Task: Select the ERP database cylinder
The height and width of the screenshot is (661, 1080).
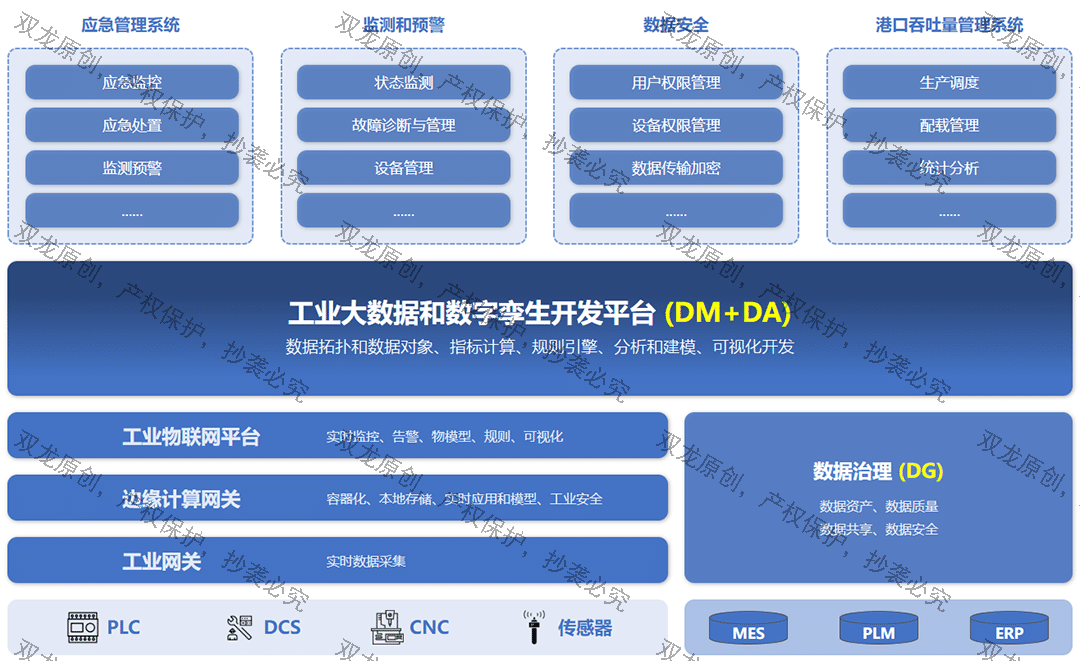Action: tap(1009, 629)
